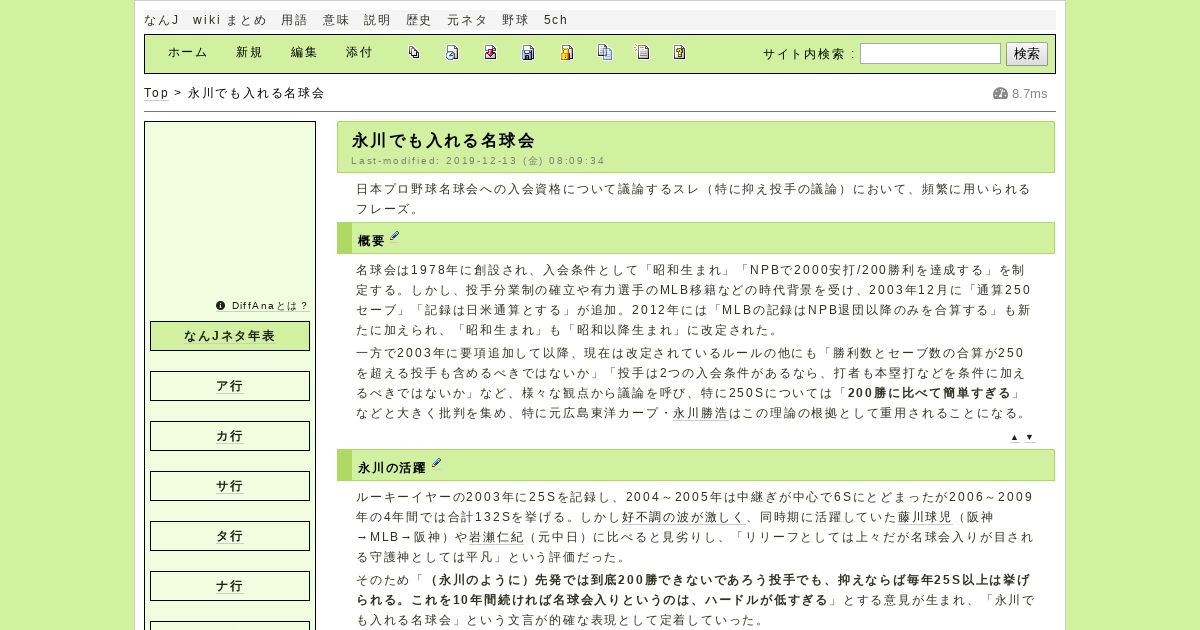This screenshot has height=630, width=1200.
Task: Click the stacked pages icon in toolbar
Action: coord(414,53)
